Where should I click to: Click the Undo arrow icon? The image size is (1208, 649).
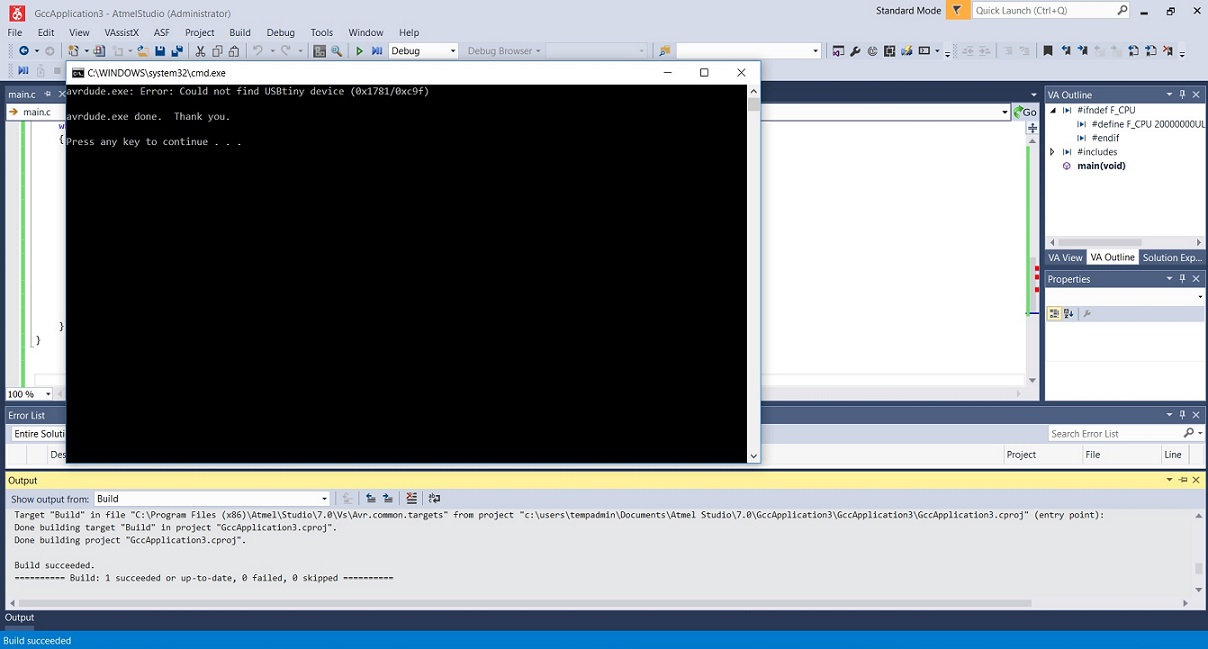click(257, 51)
